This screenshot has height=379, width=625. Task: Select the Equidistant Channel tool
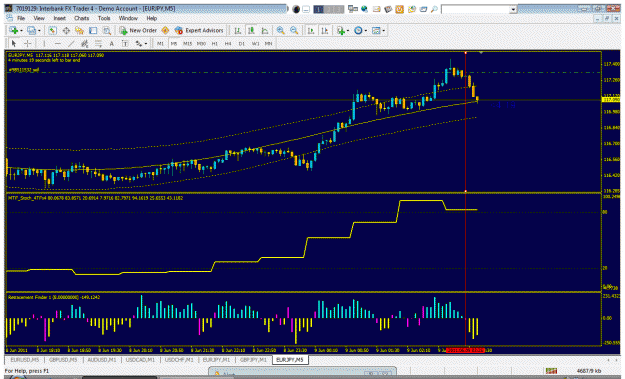pos(85,43)
